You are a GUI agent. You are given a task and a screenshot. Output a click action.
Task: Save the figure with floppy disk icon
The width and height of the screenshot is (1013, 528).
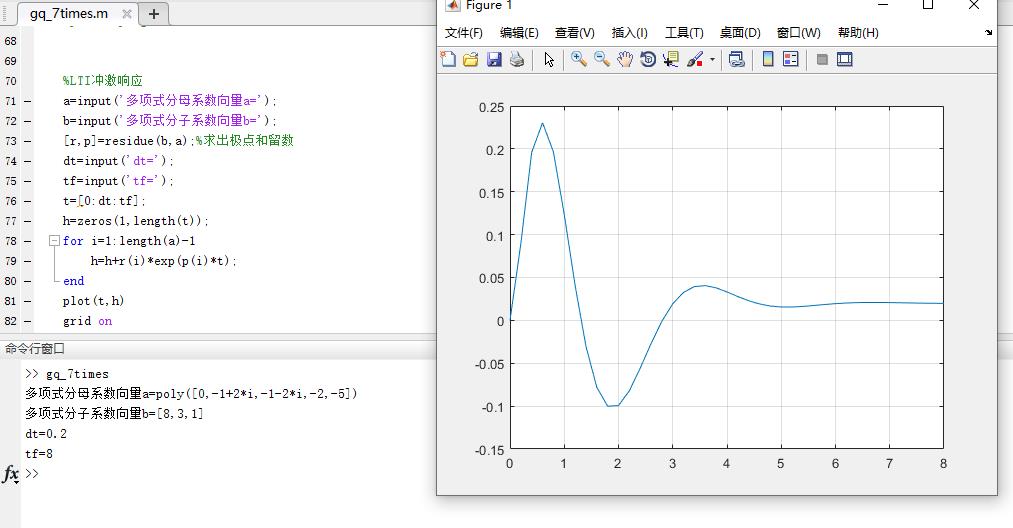coord(494,59)
